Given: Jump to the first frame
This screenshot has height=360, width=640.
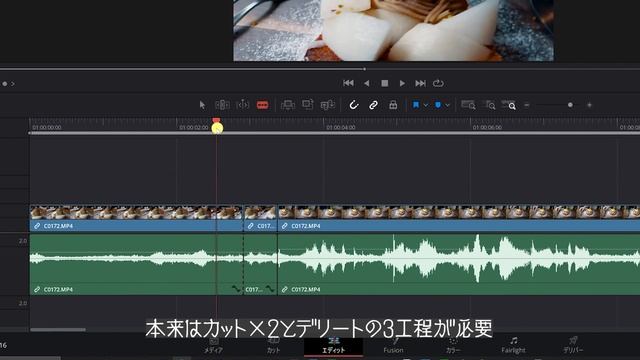Looking at the screenshot, I should click(x=348, y=83).
